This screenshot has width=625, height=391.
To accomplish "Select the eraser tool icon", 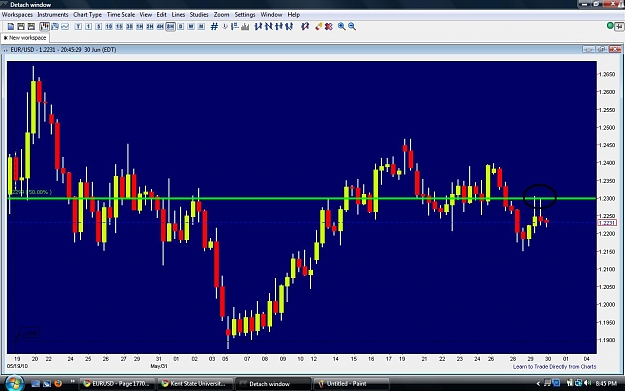I will (318, 27).
